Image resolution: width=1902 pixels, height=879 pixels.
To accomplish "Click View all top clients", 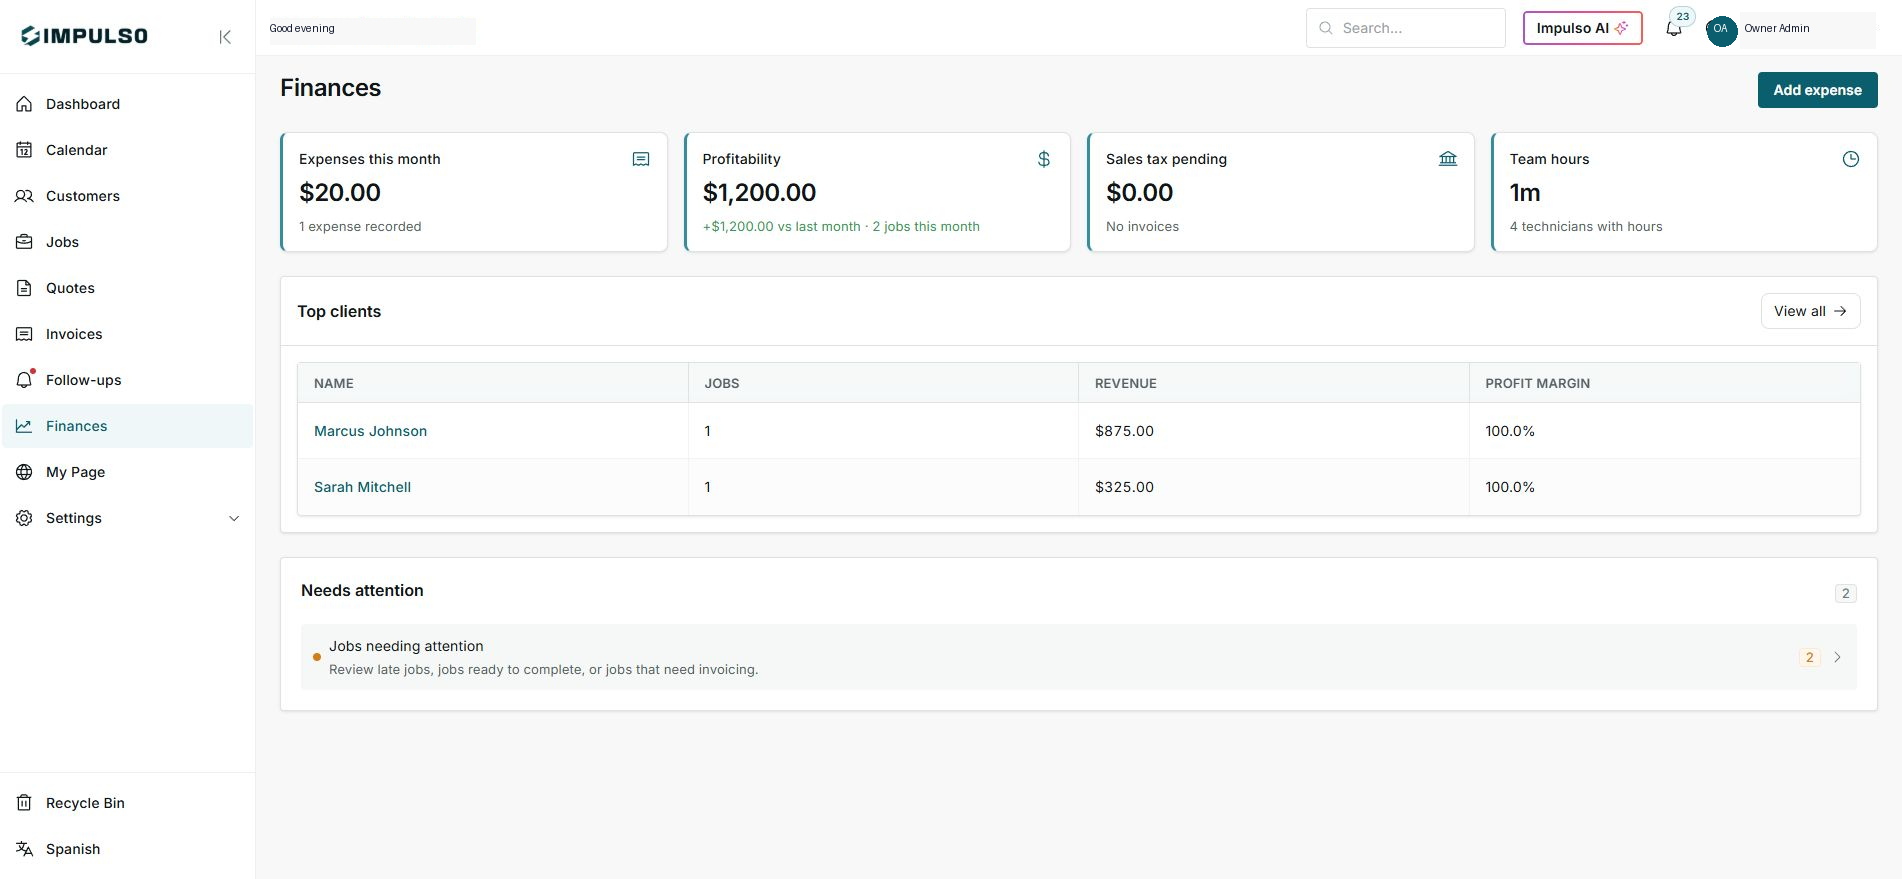I will tap(1810, 311).
